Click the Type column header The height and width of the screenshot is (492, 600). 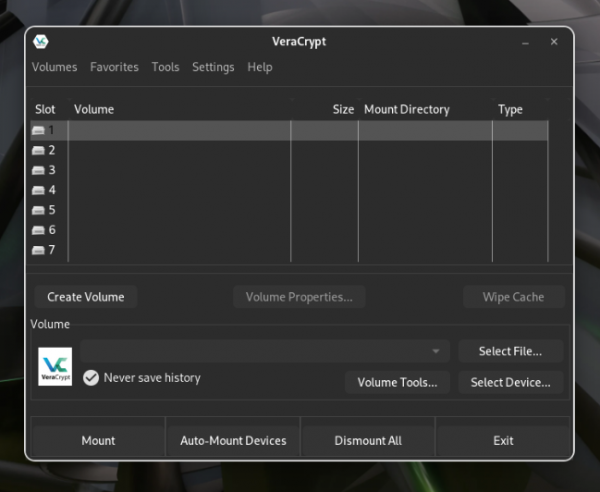click(x=520, y=109)
